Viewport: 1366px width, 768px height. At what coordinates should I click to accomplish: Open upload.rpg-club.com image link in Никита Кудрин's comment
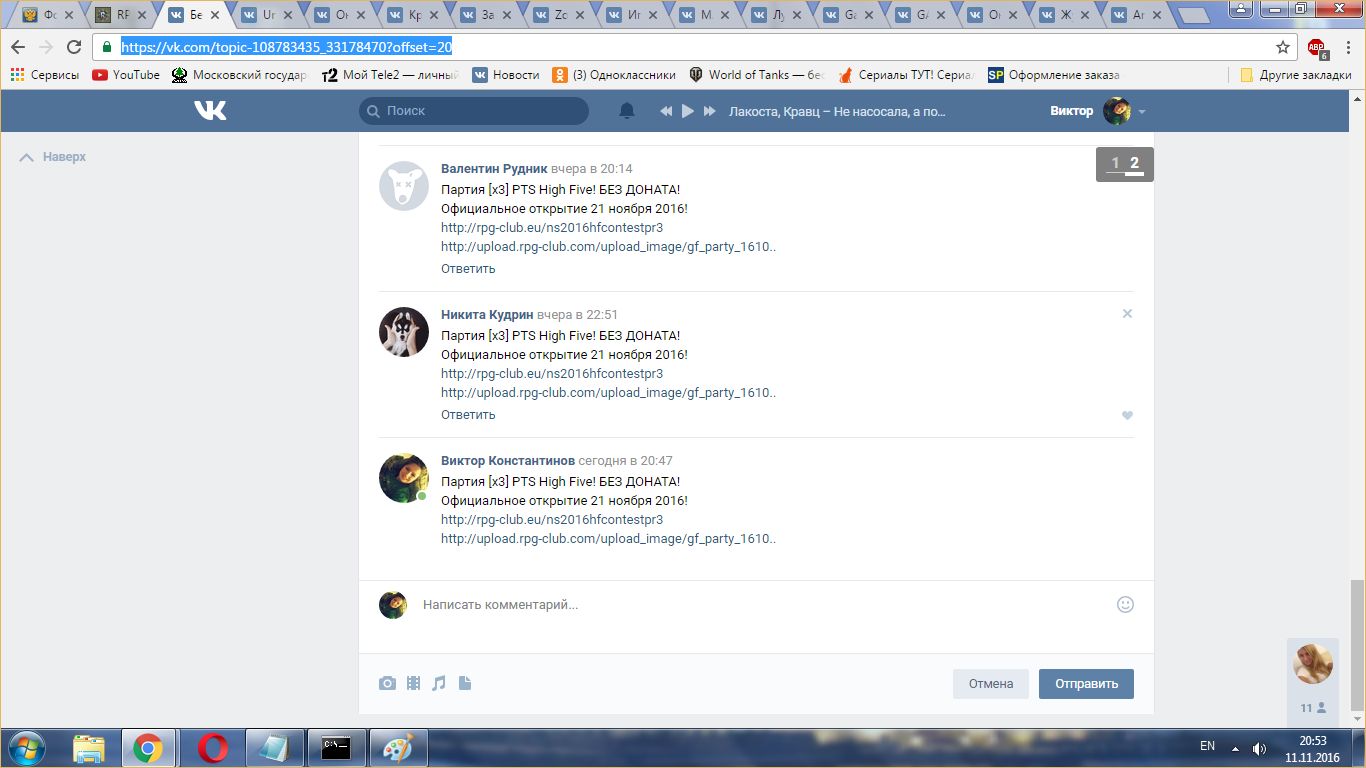[x=608, y=393]
